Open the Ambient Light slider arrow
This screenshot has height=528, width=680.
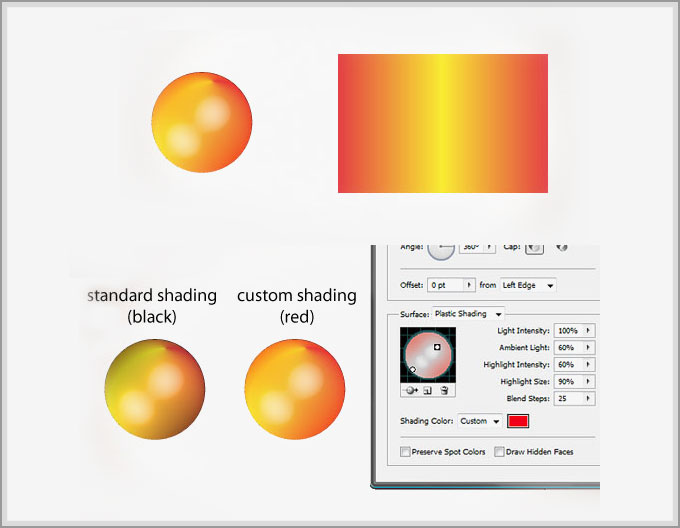[588, 347]
